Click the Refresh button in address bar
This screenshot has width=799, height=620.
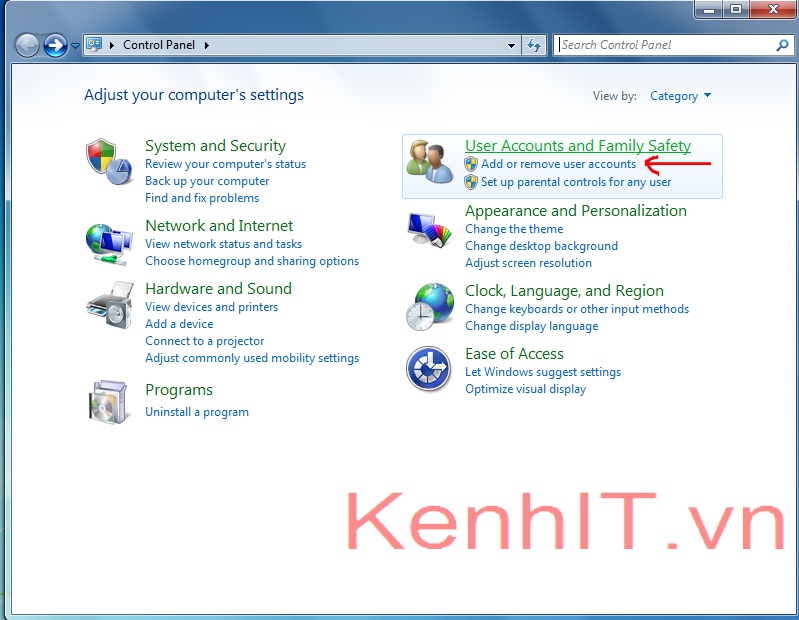coord(534,45)
